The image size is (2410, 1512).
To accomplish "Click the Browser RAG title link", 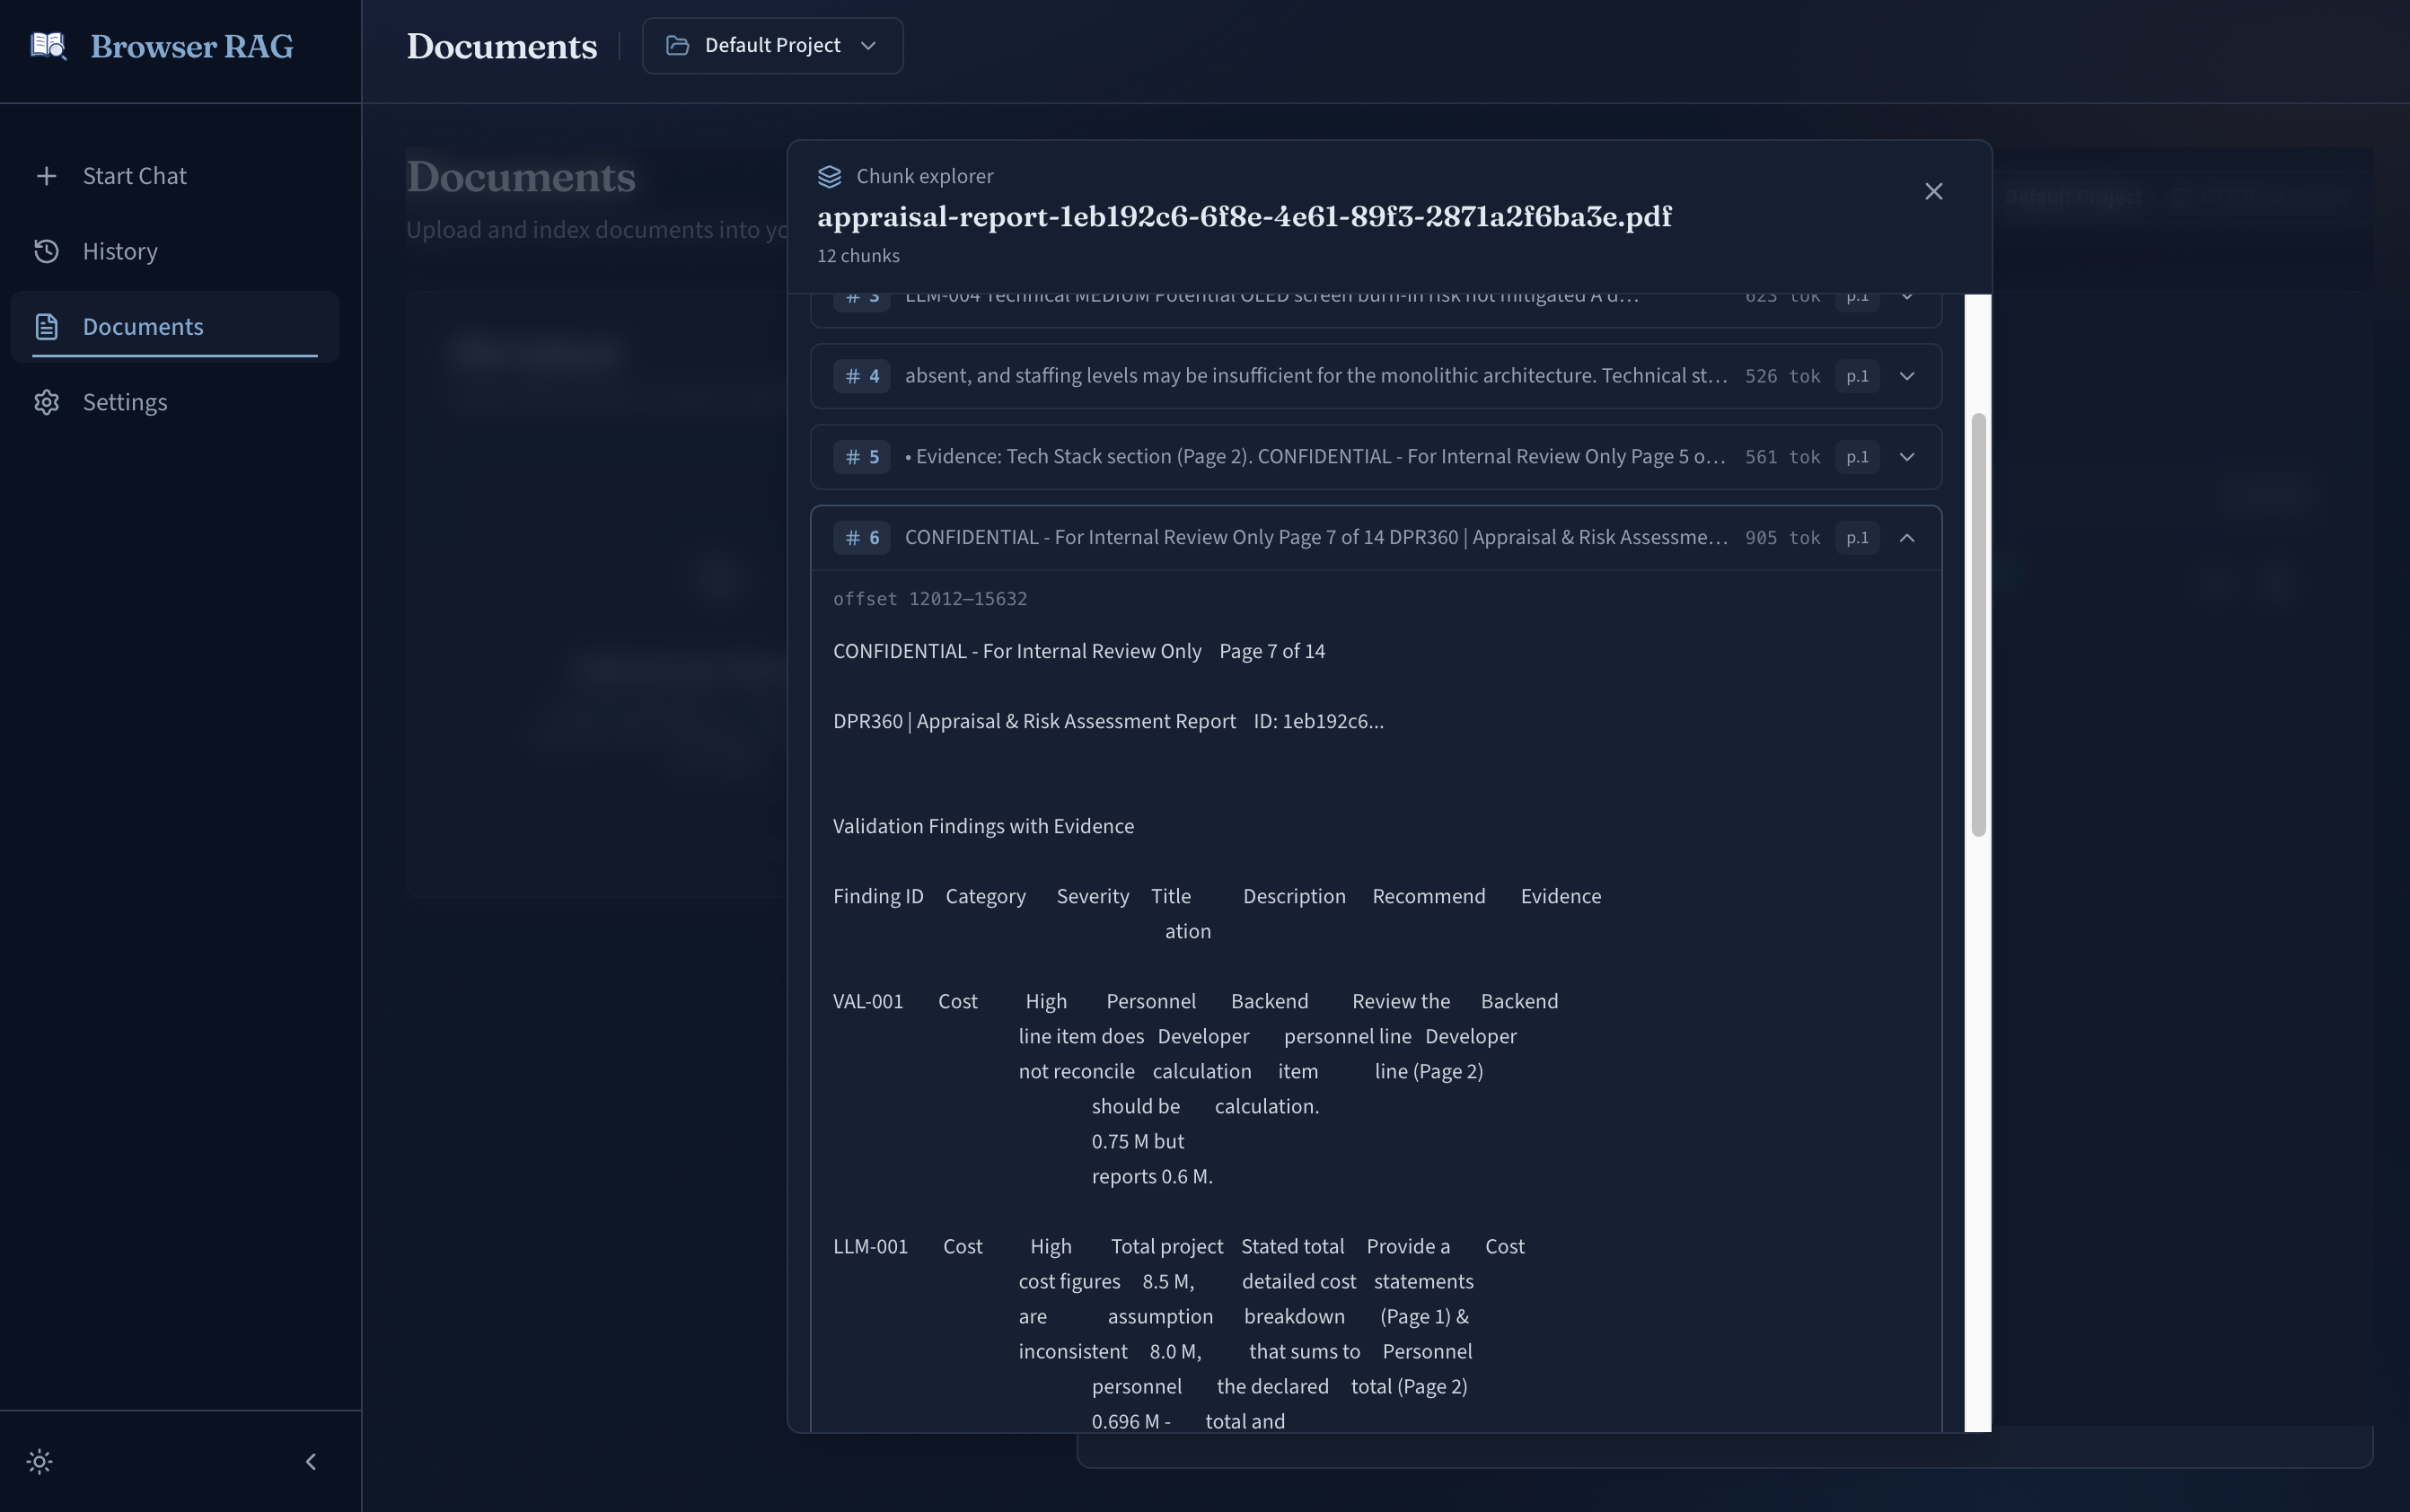I will coord(192,46).
